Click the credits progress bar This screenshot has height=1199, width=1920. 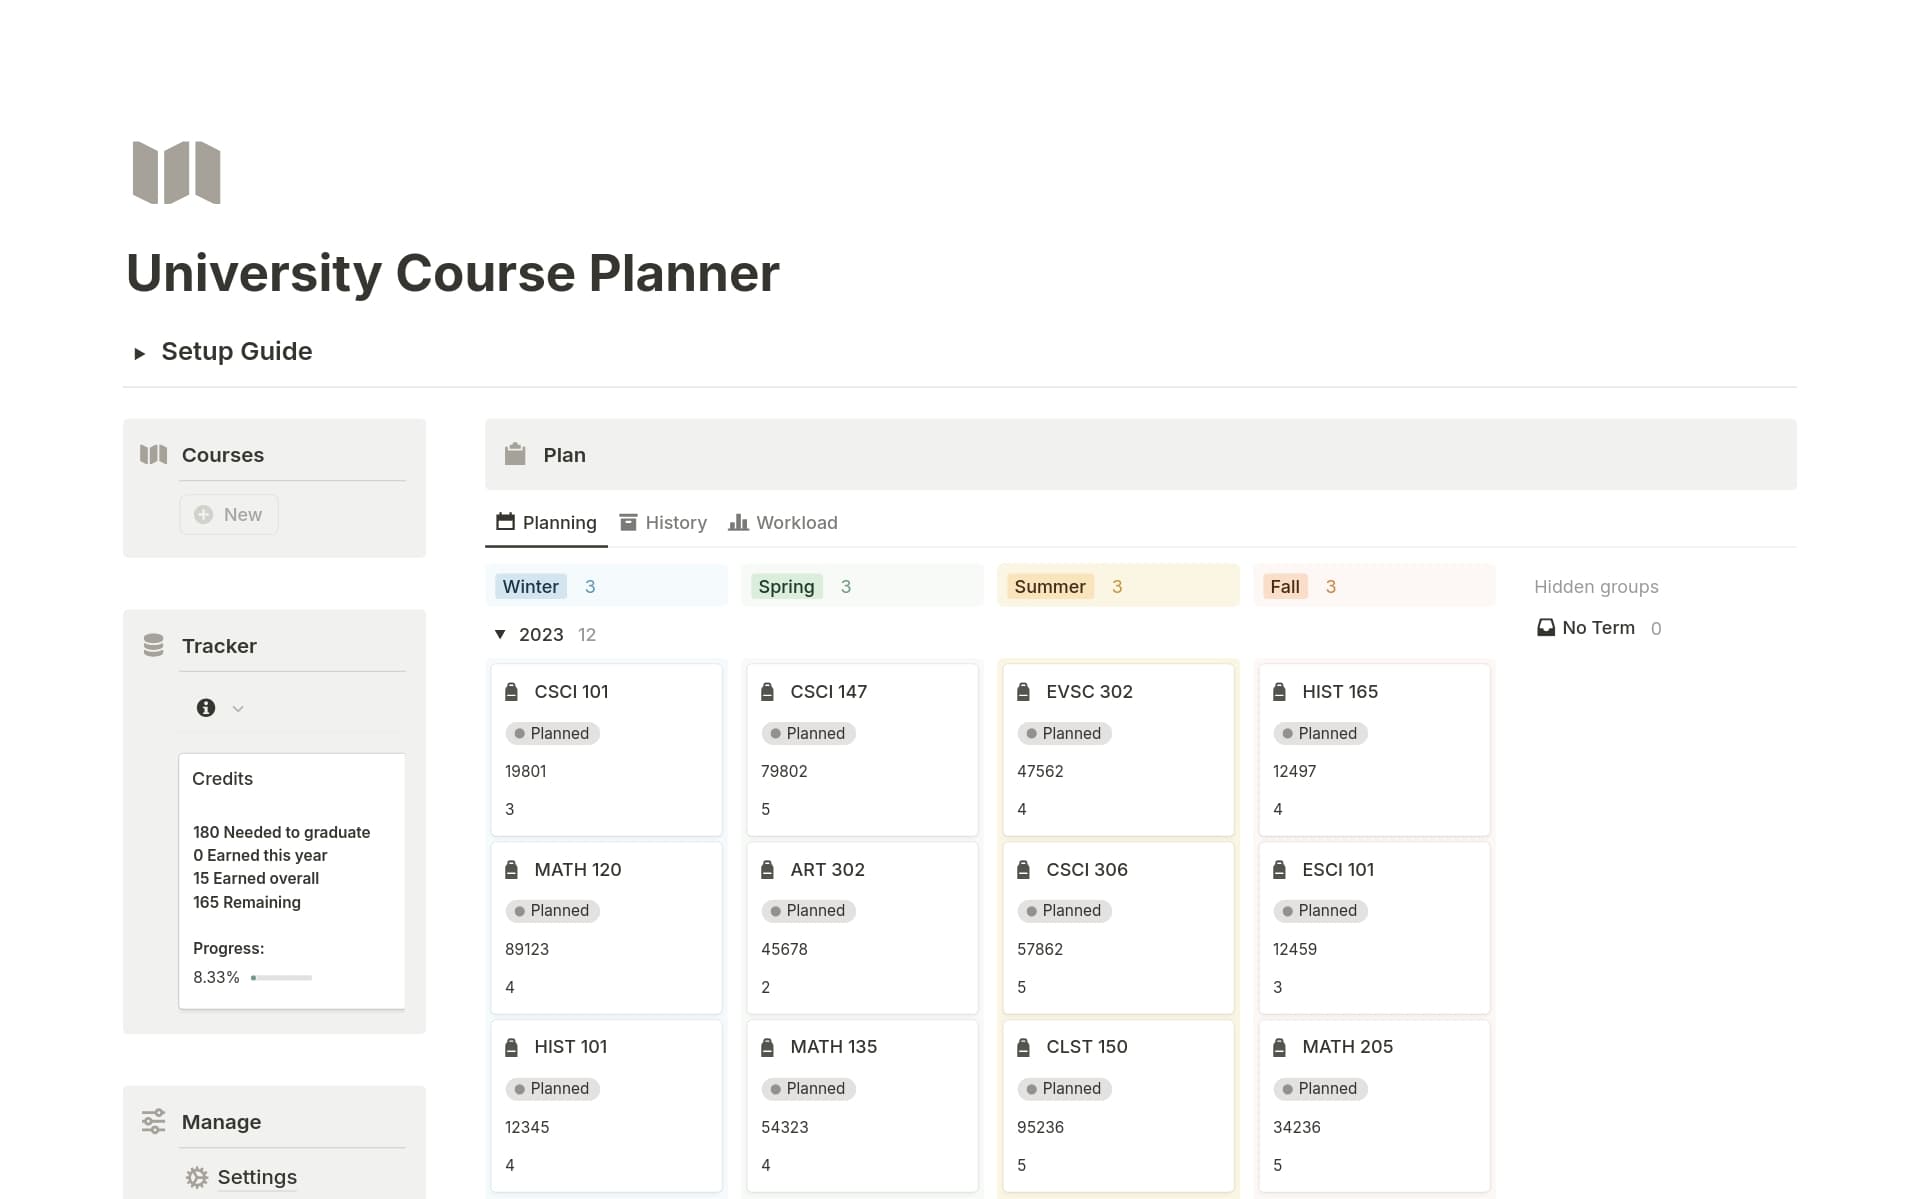tap(282, 978)
